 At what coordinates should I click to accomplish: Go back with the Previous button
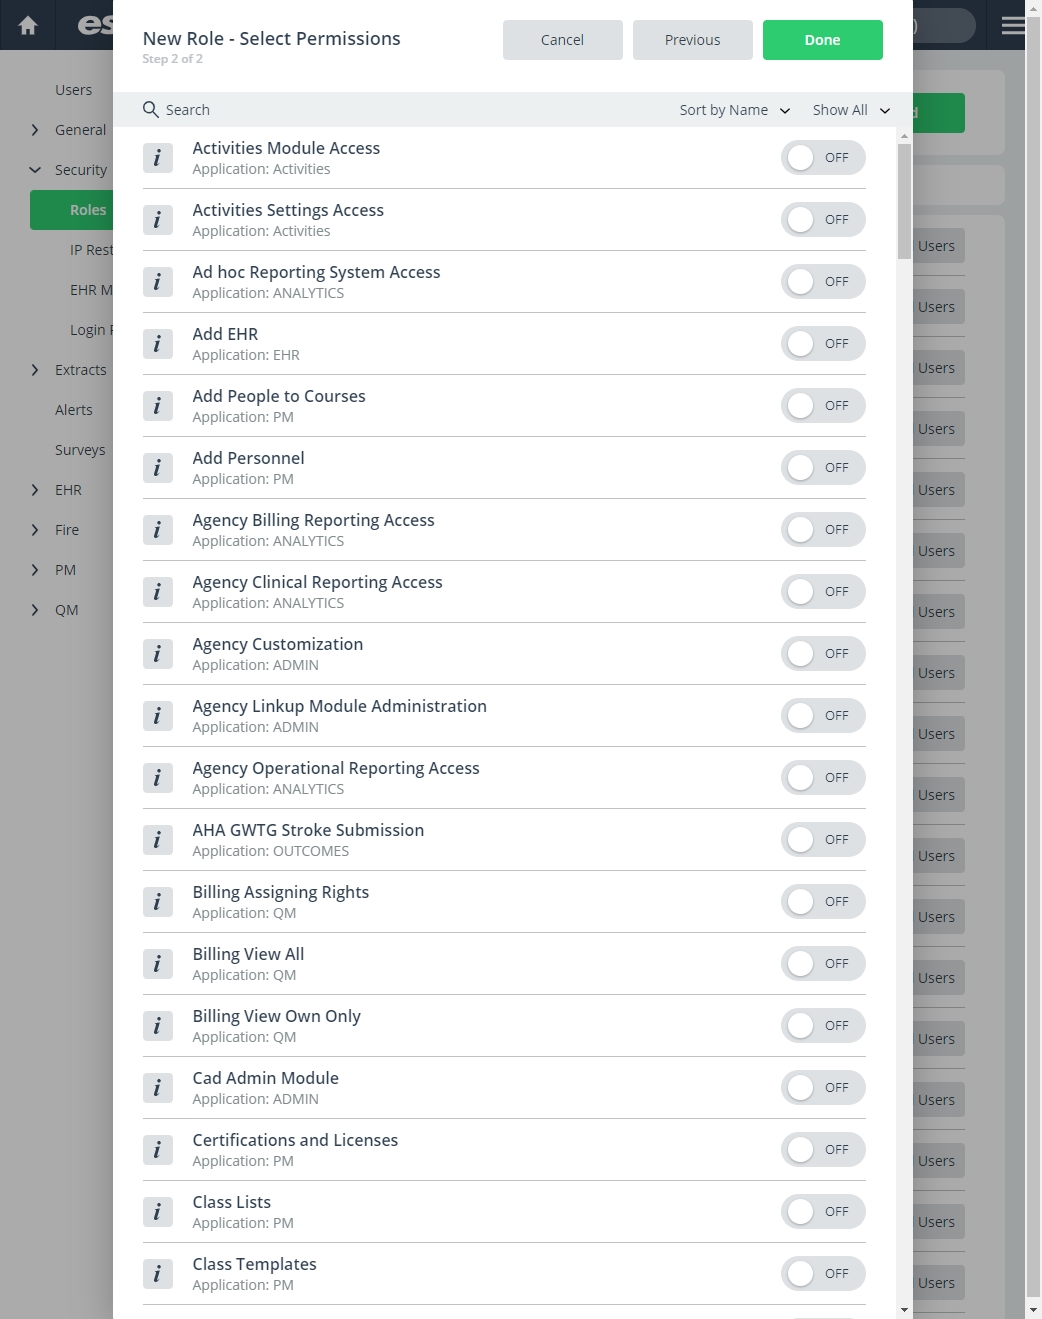(x=693, y=40)
